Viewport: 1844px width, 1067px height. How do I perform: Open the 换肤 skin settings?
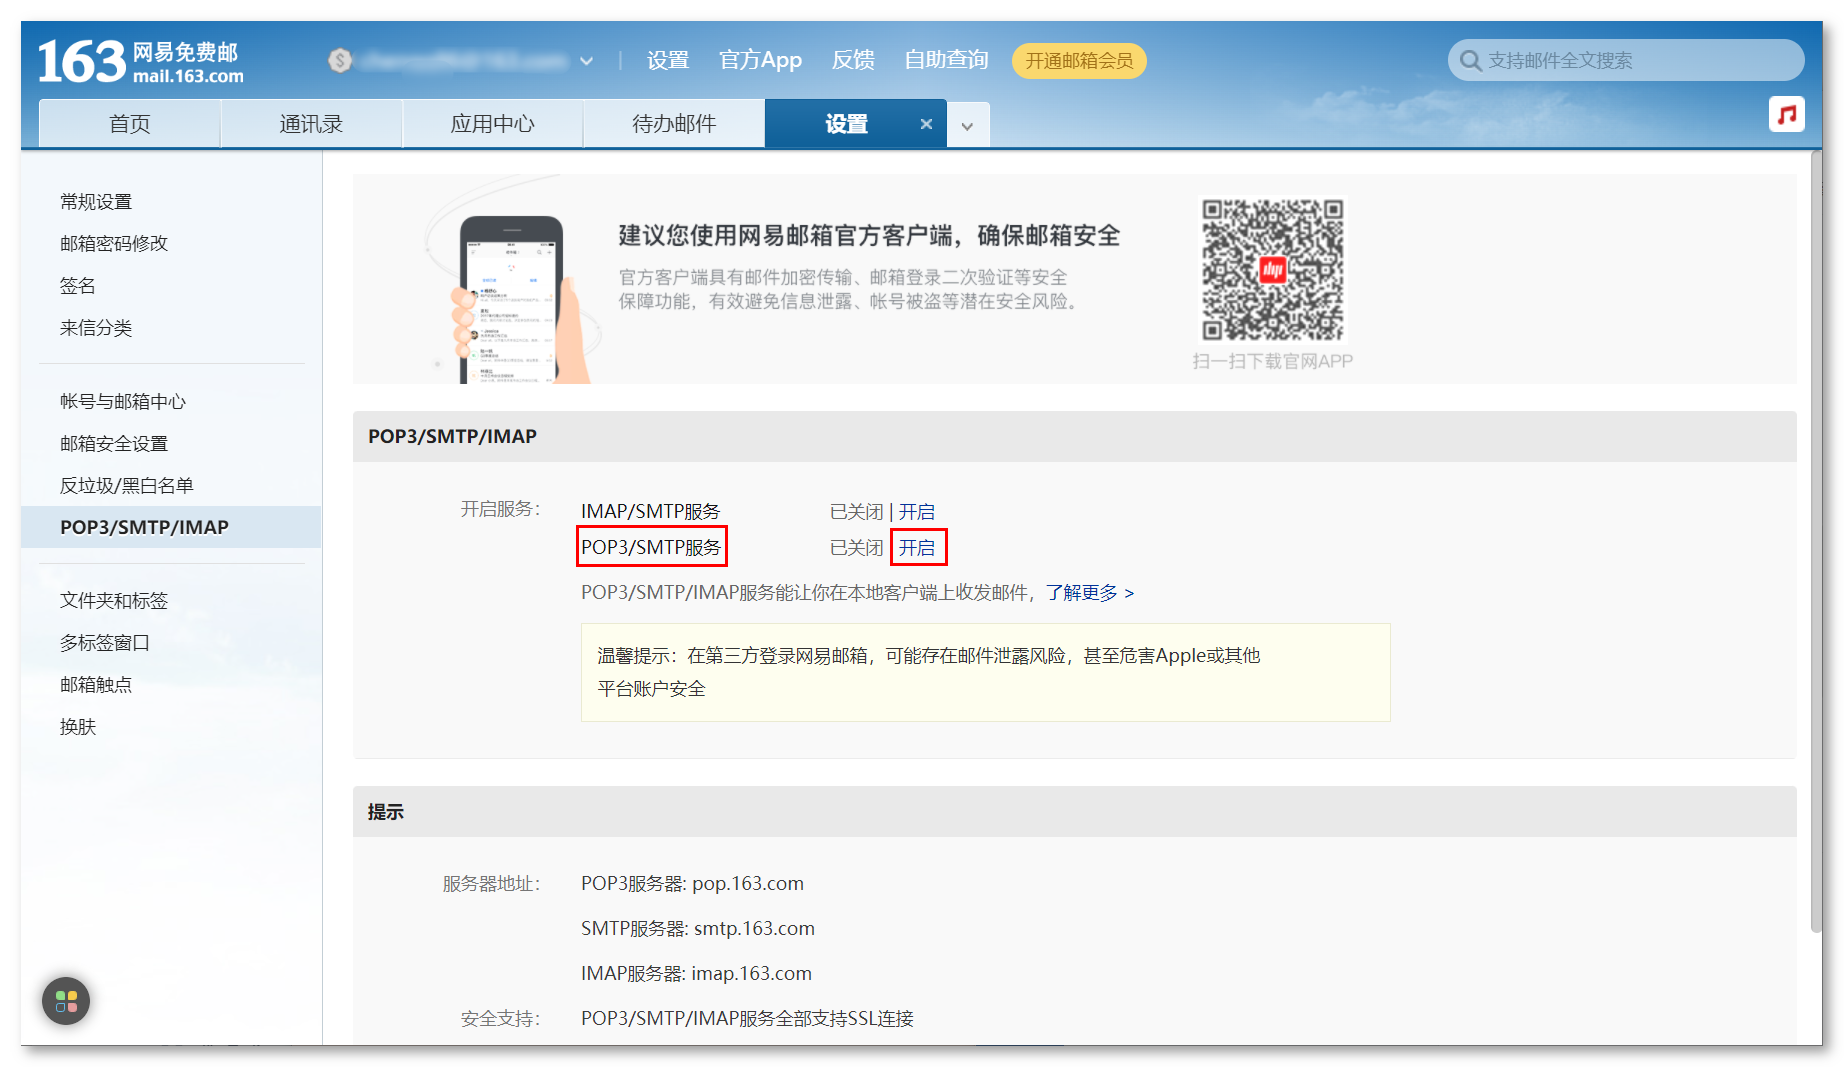[x=78, y=727]
